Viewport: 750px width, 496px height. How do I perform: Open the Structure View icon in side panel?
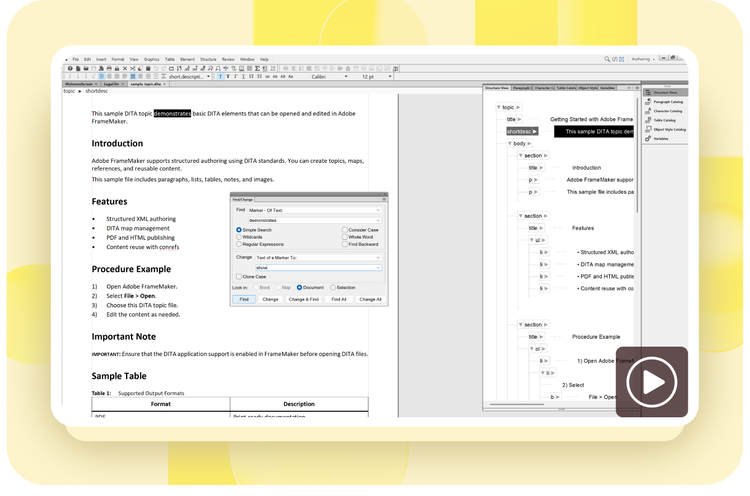click(648, 92)
